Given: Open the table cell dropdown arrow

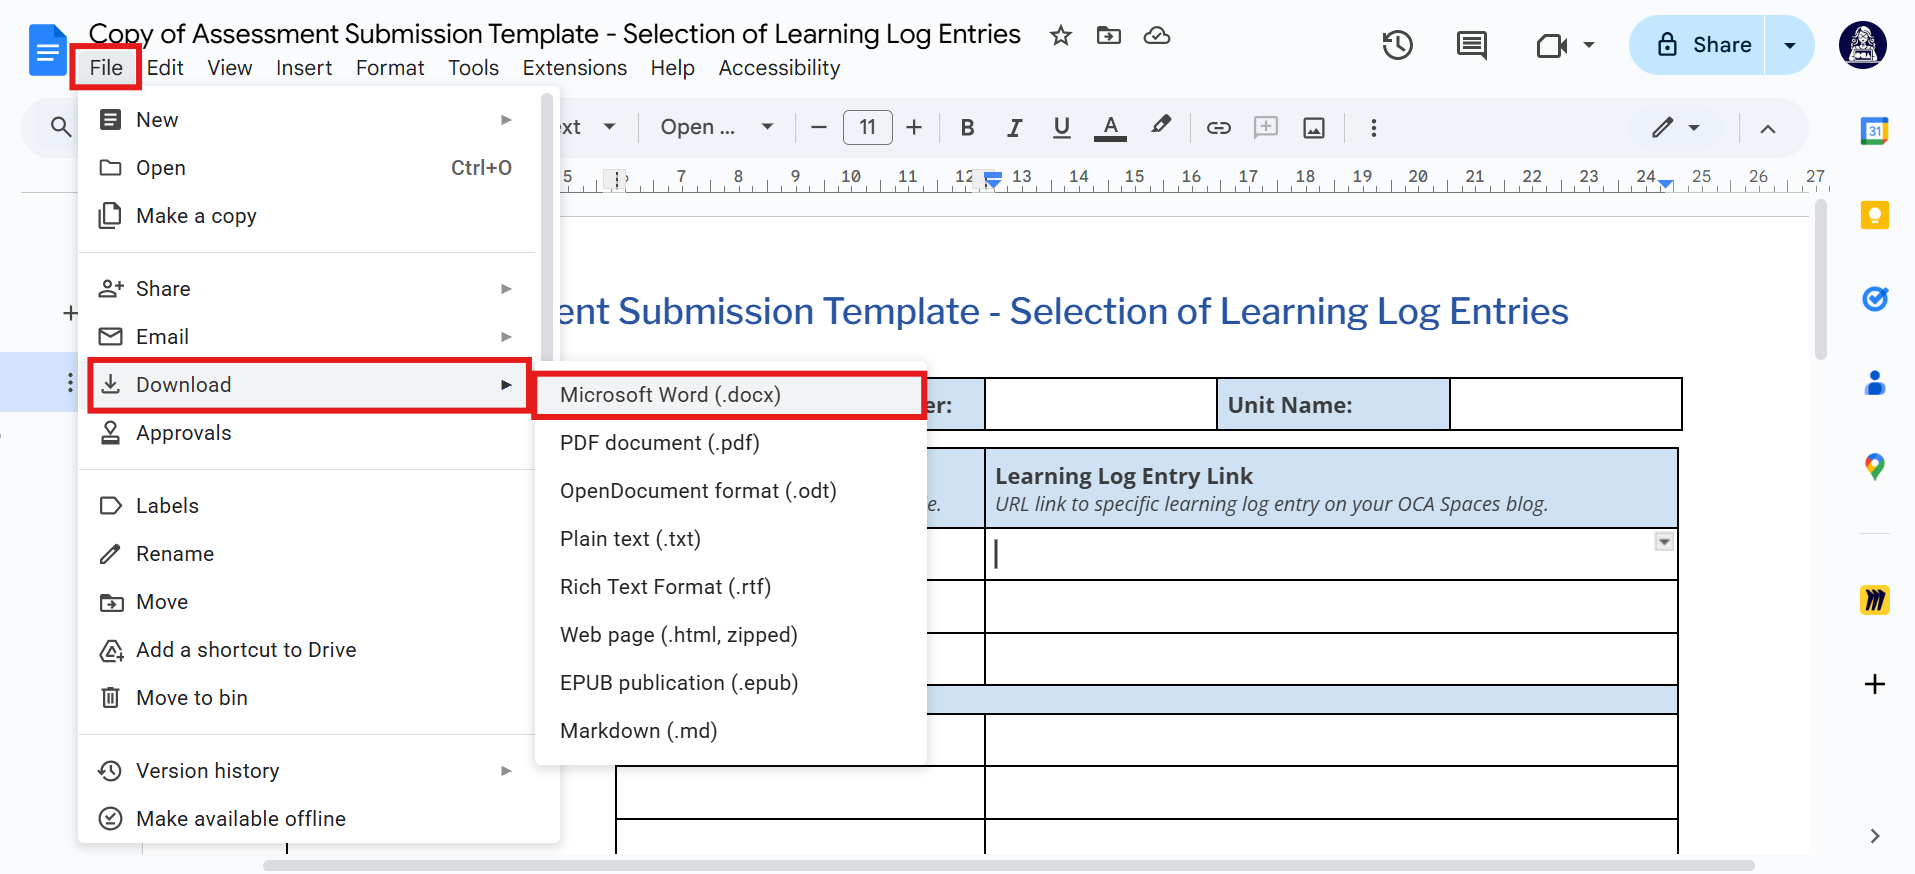Looking at the screenshot, I should [1664, 542].
